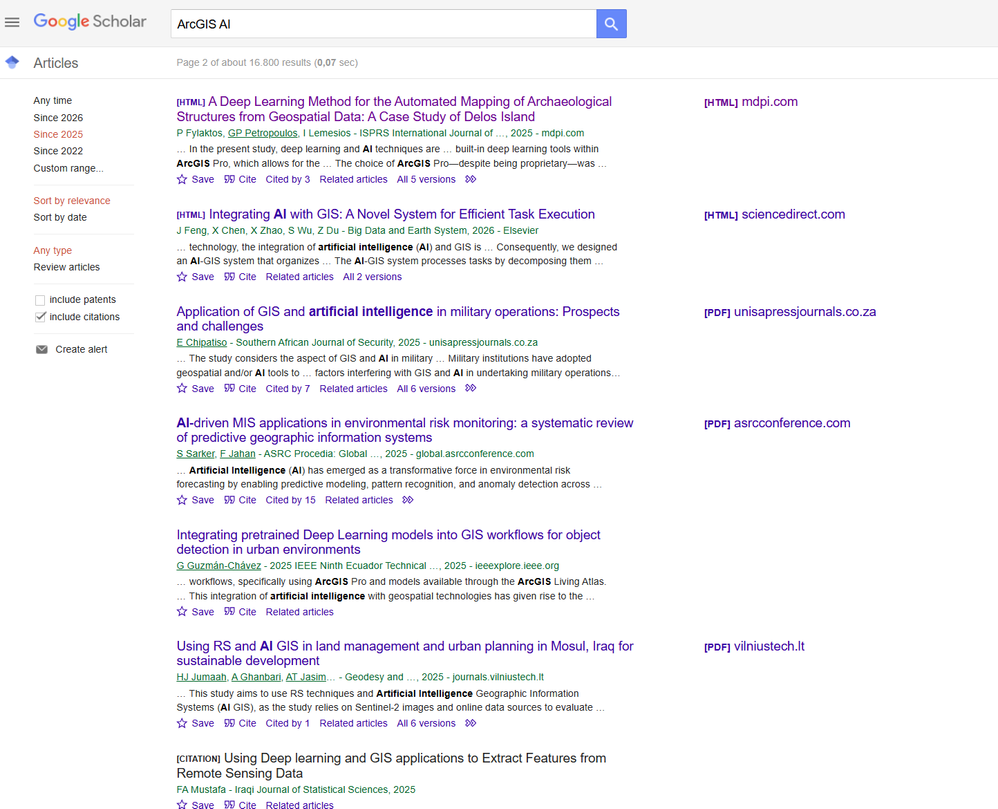Click quote Cite icon for Mosul, Iraq article
This screenshot has height=809, width=998.
point(229,724)
